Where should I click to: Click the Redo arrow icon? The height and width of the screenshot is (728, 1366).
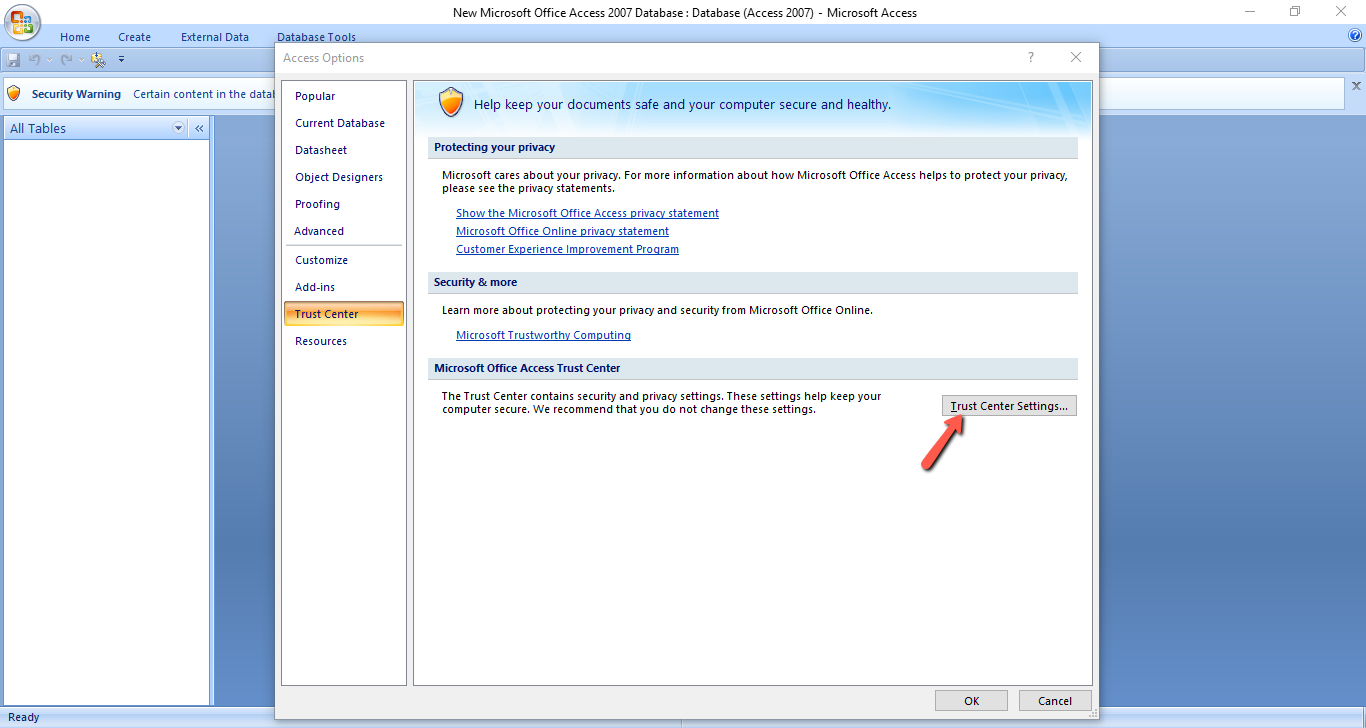66,60
